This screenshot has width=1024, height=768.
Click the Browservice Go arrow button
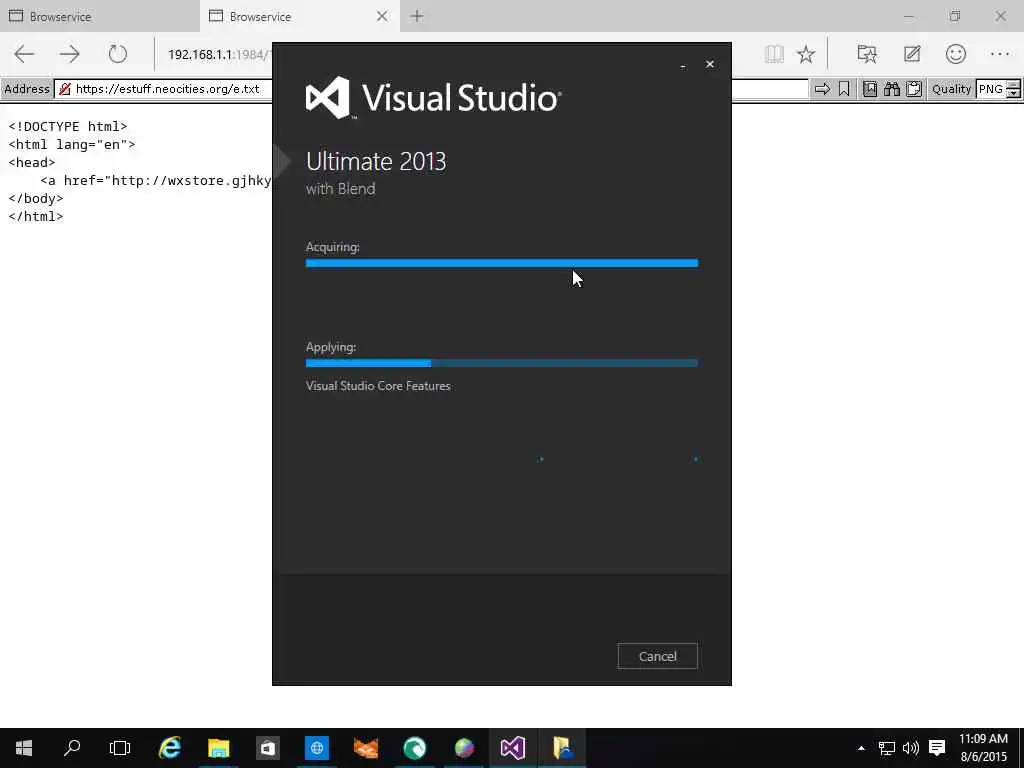[822, 89]
